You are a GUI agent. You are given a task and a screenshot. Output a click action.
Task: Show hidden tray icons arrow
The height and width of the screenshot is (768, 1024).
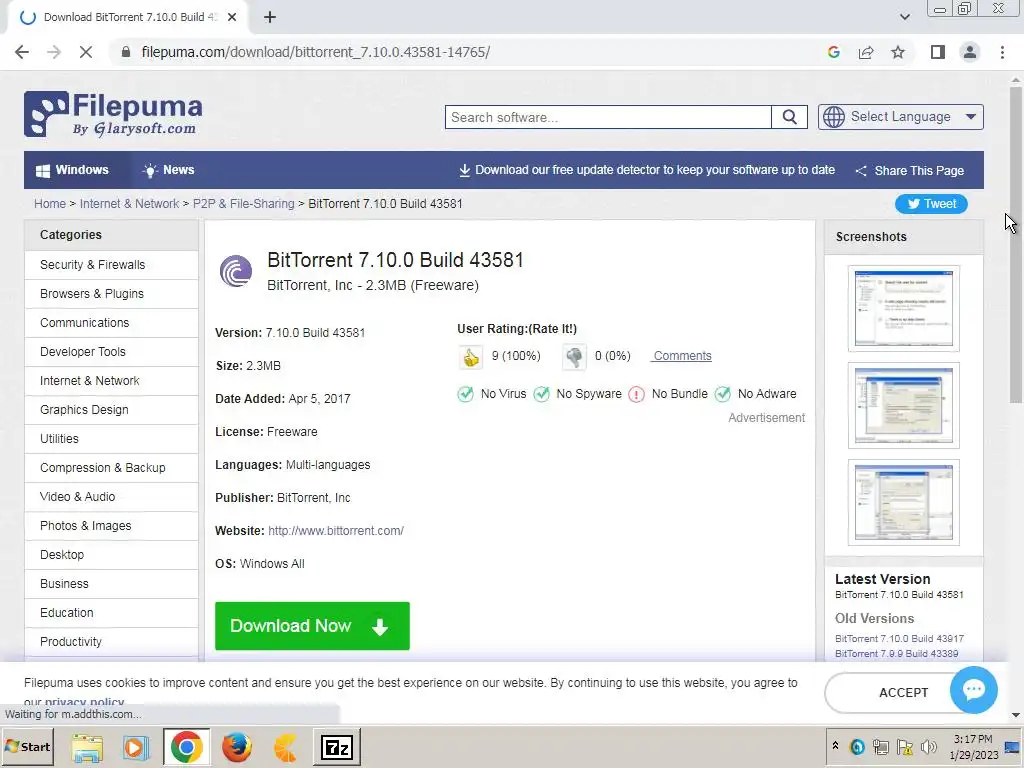coord(835,746)
